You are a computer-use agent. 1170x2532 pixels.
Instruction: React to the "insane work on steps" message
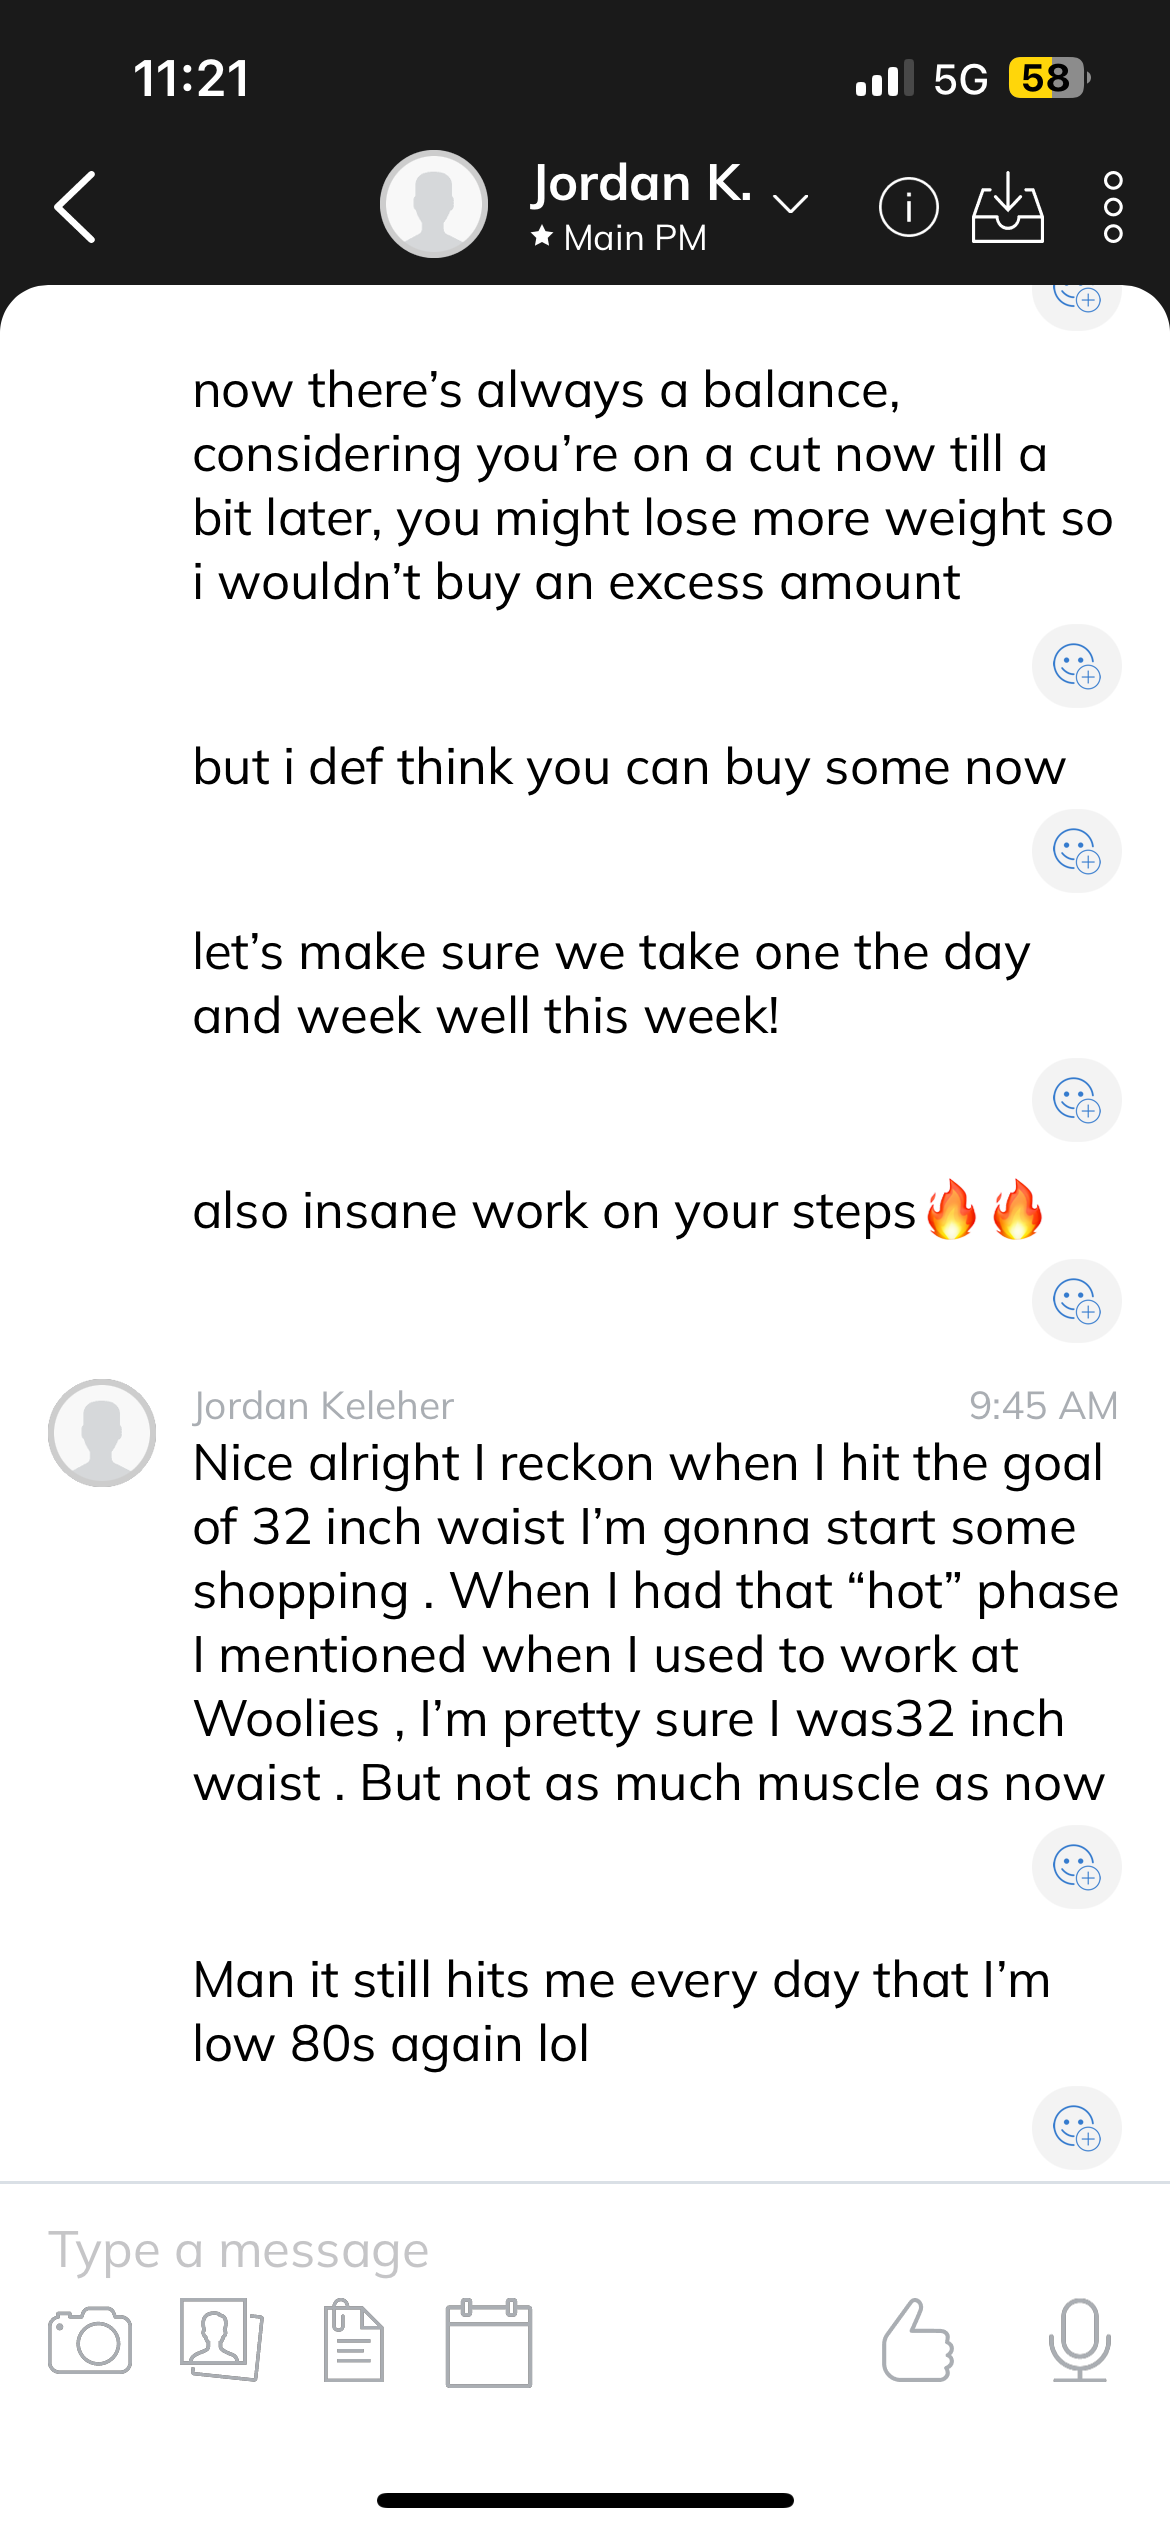tap(1076, 1301)
